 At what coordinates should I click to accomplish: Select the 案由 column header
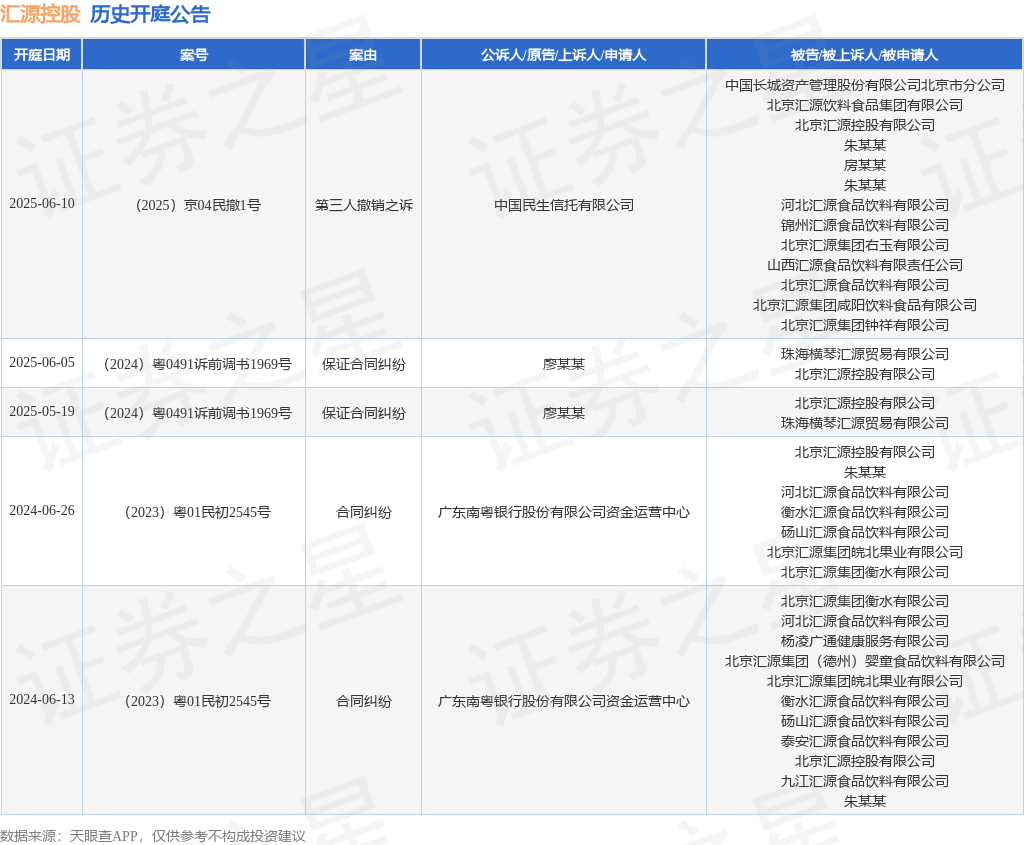(363, 55)
